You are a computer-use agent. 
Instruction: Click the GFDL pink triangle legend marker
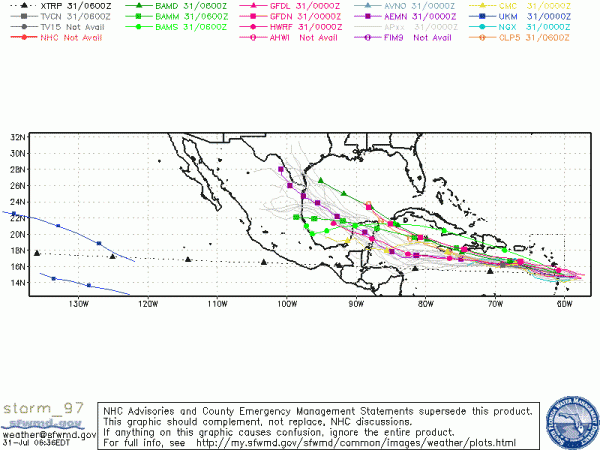click(x=253, y=6)
